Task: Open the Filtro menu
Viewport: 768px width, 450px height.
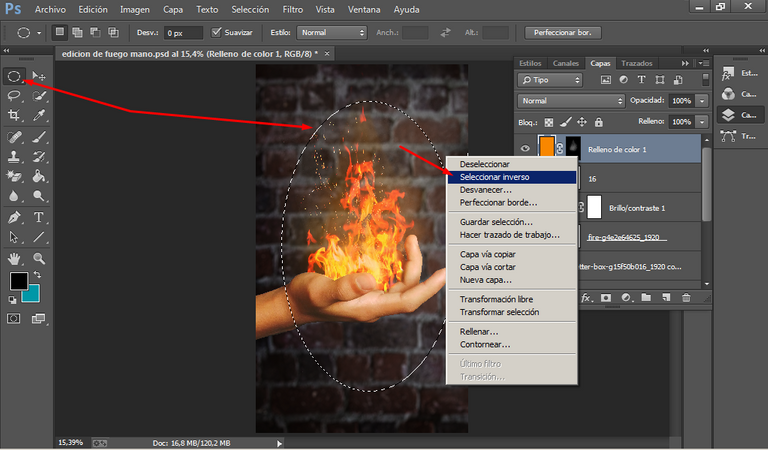Action: click(x=292, y=9)
